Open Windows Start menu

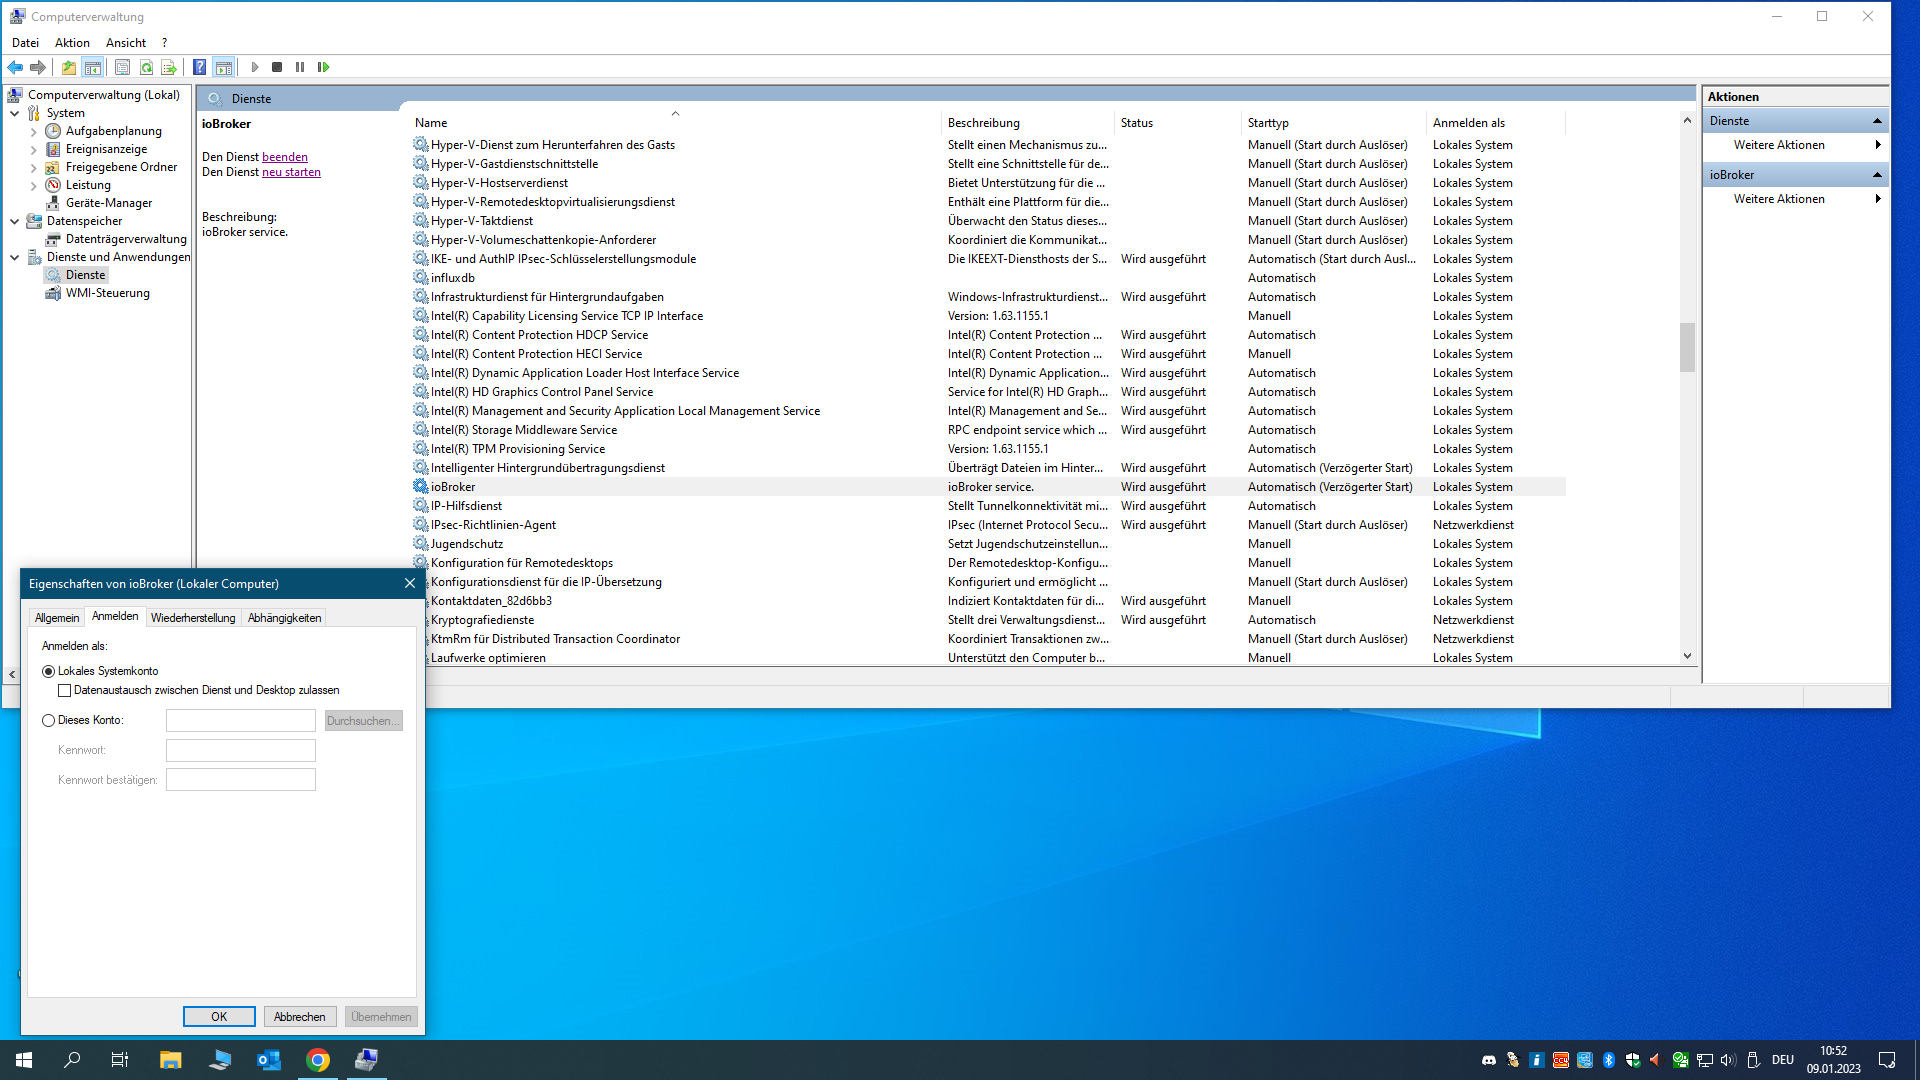[x=24, y=1060]
